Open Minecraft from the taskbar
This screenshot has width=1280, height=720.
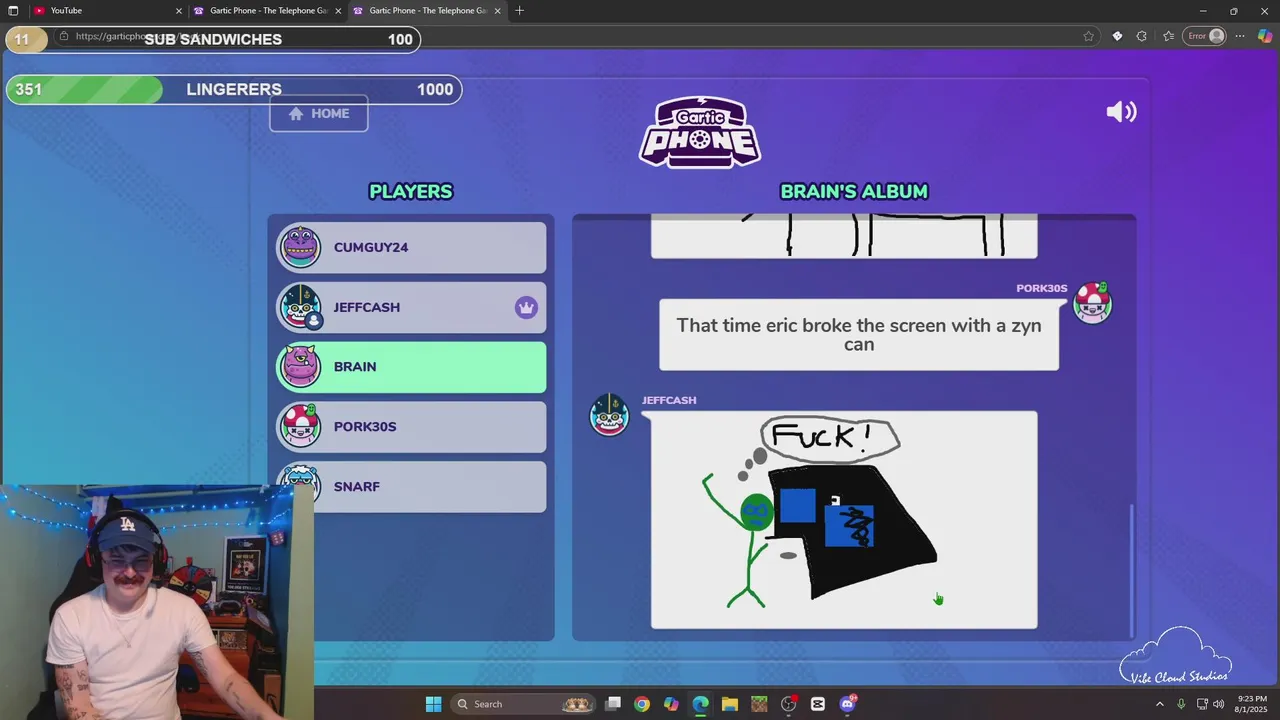(759, 704)
